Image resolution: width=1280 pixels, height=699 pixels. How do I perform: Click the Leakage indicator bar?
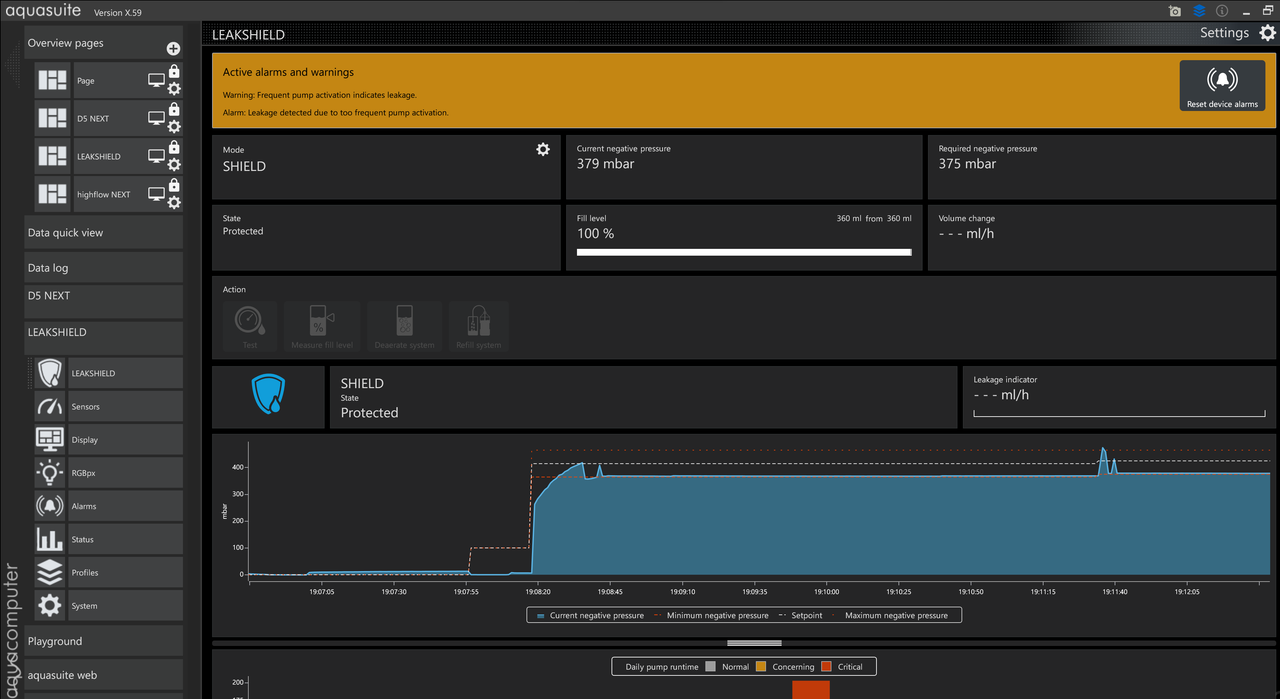tap(1118, 411)
